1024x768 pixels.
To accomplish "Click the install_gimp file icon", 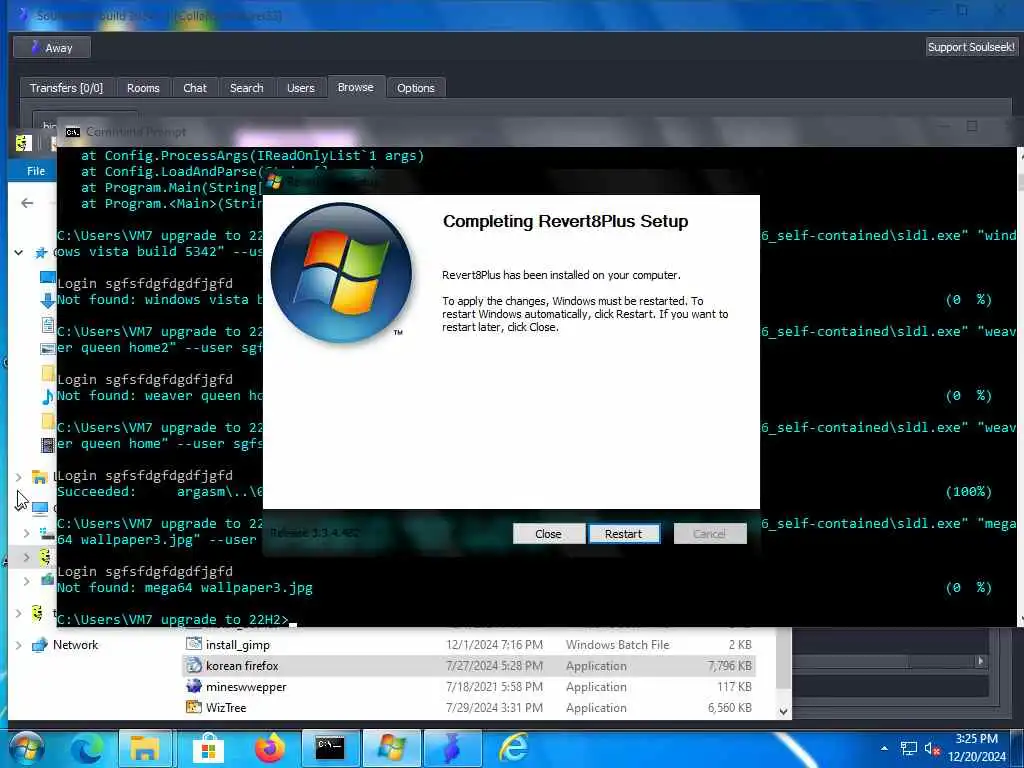I will click(x=193, y=644).
